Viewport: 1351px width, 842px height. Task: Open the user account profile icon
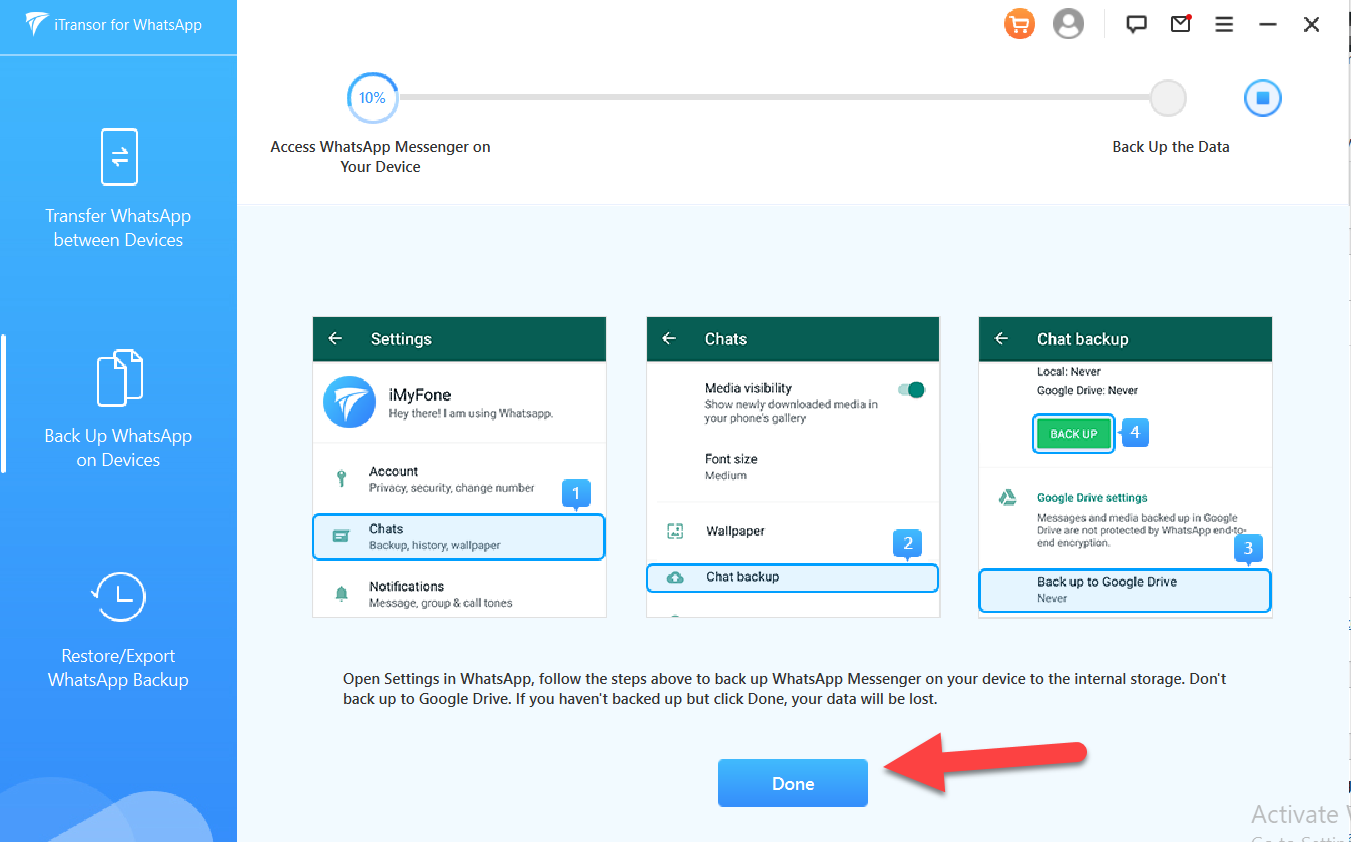coord(1068,24)
